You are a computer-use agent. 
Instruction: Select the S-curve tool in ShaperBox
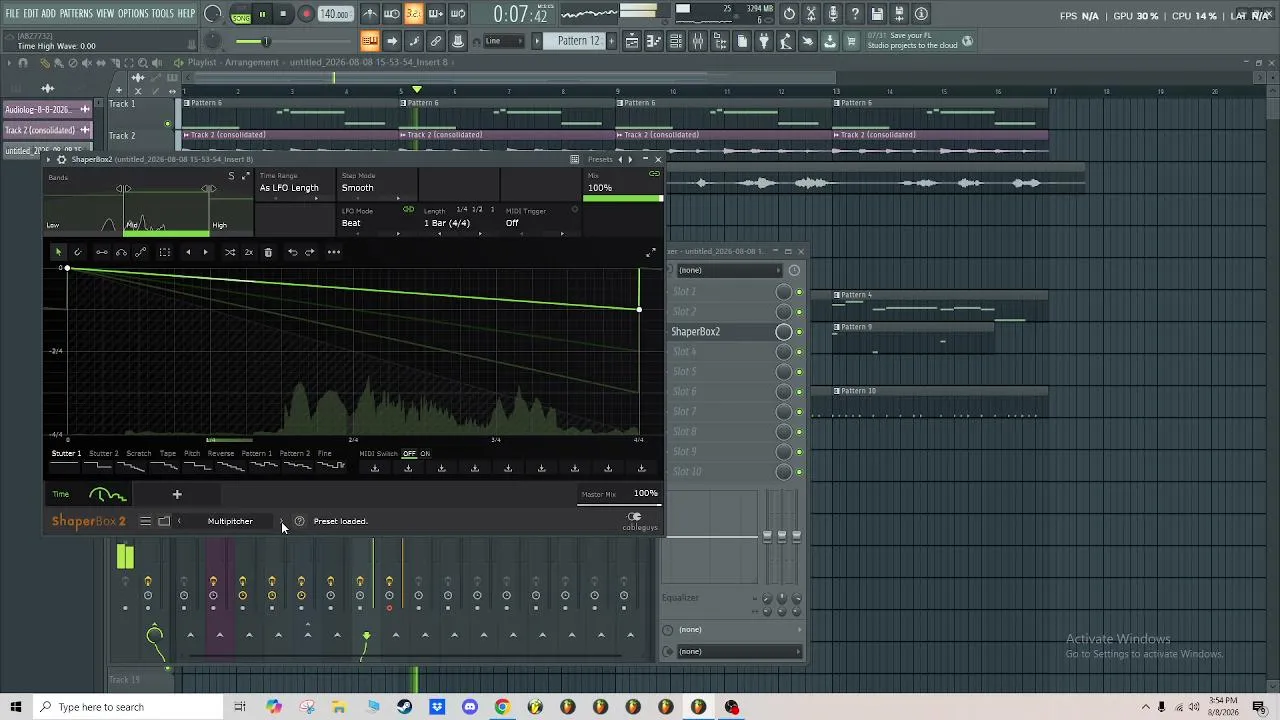tap(140, 252)
